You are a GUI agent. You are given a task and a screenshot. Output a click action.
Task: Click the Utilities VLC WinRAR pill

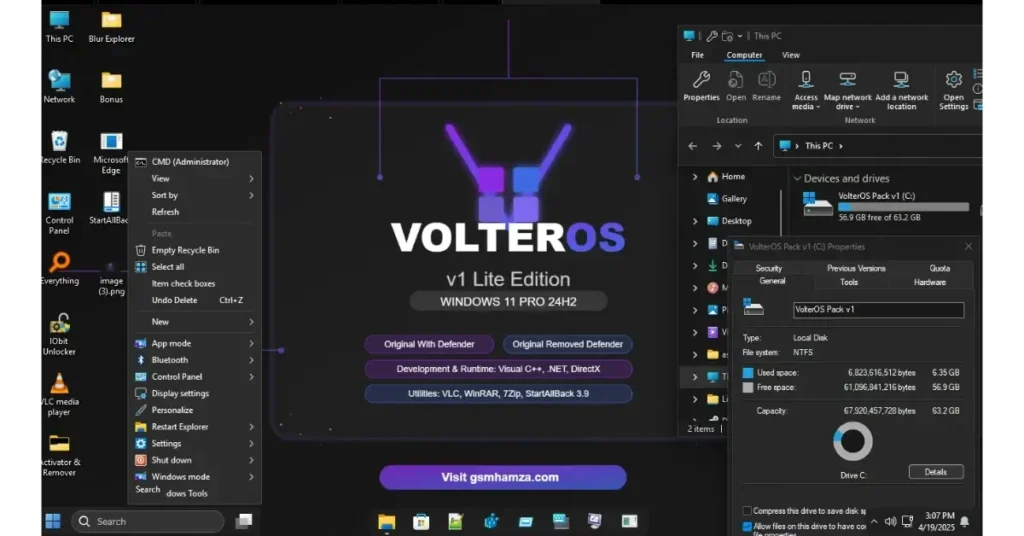[498, 394]
